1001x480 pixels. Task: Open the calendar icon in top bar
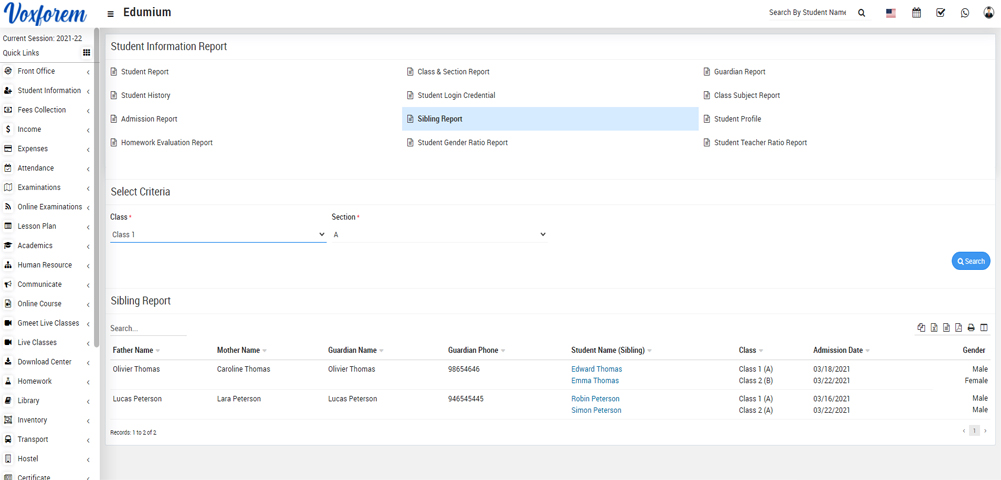pyautogui.click(x=916, y=13)
